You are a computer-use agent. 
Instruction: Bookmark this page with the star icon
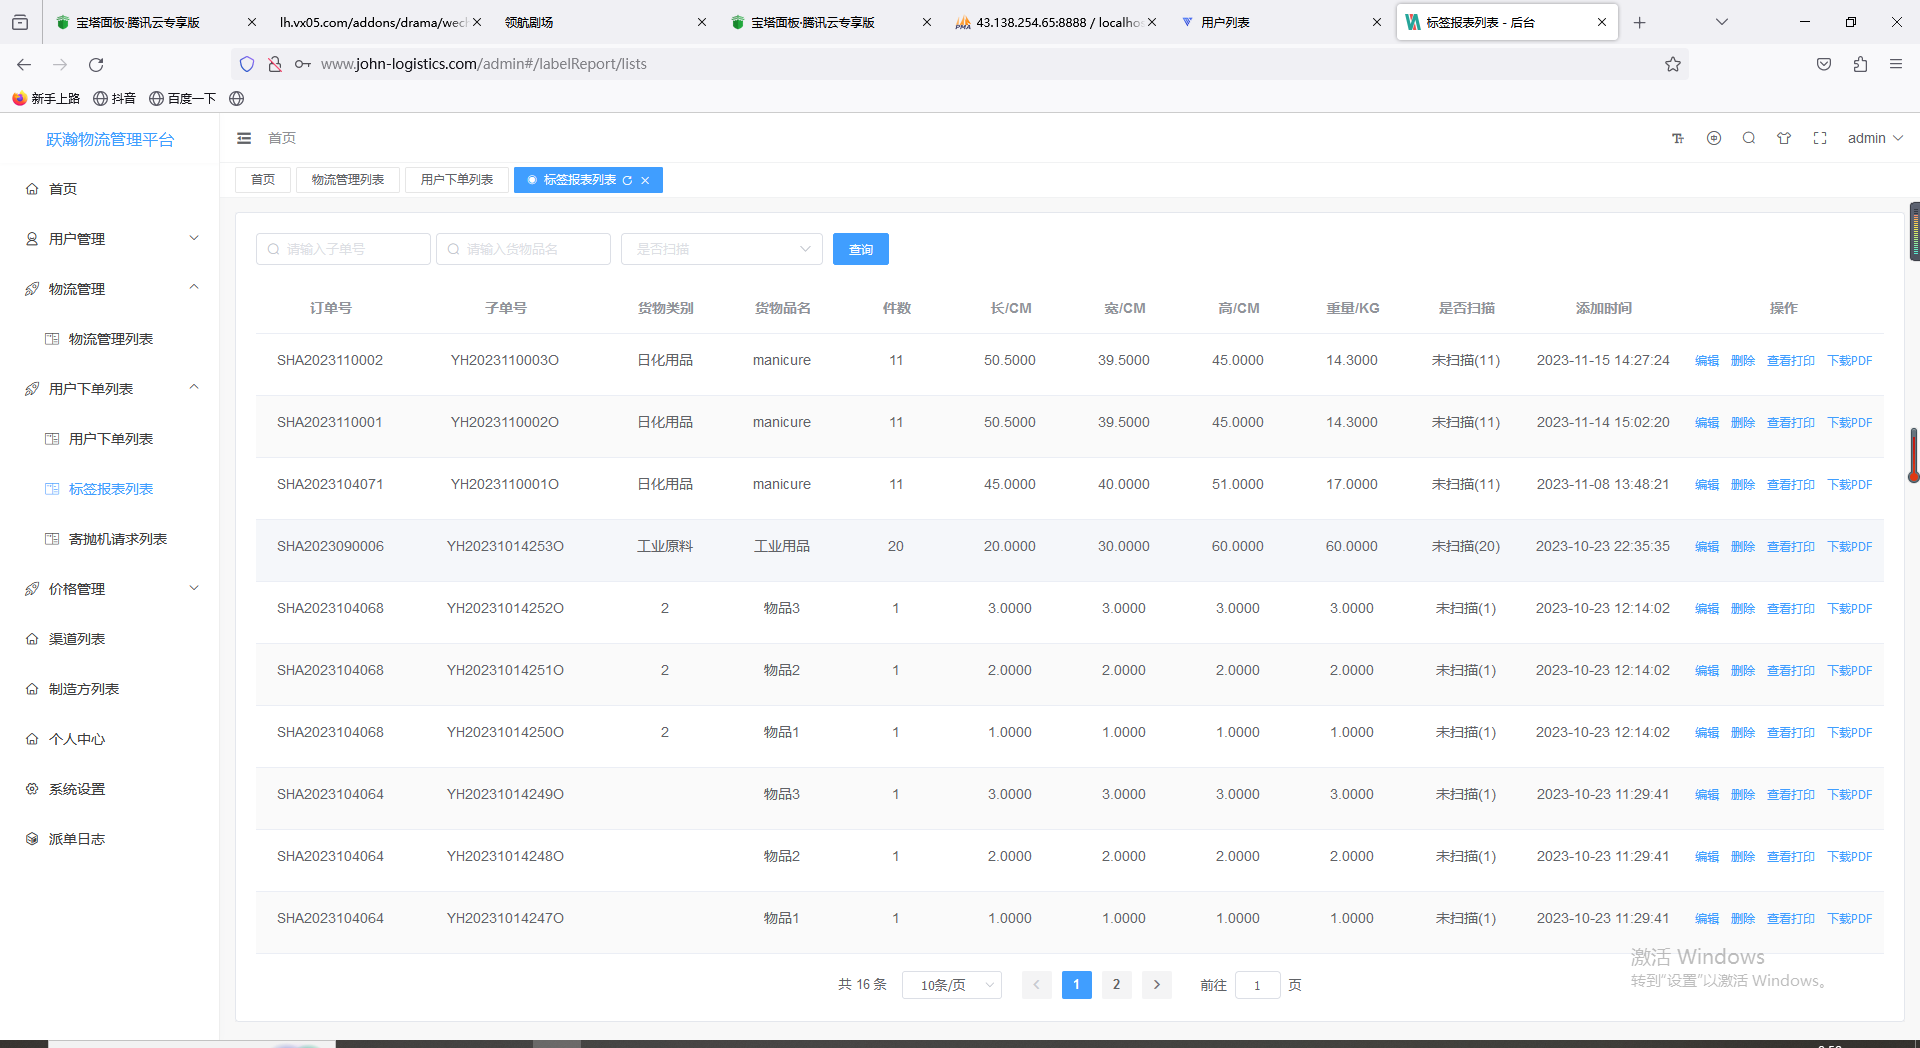tap(1673, 64)
